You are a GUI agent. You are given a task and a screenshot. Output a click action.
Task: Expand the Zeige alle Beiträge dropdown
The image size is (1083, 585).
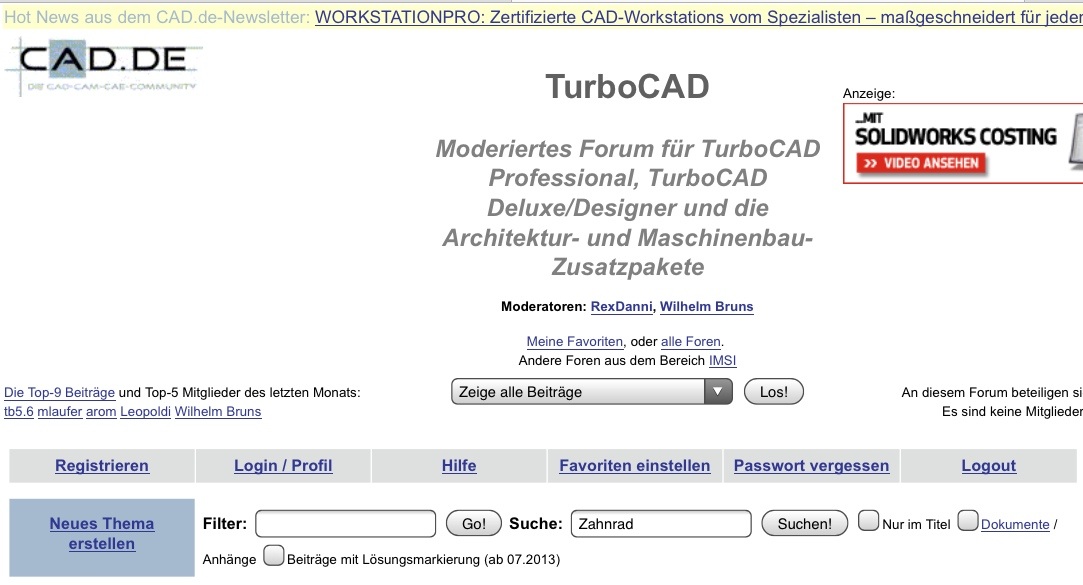pos(591,392)
